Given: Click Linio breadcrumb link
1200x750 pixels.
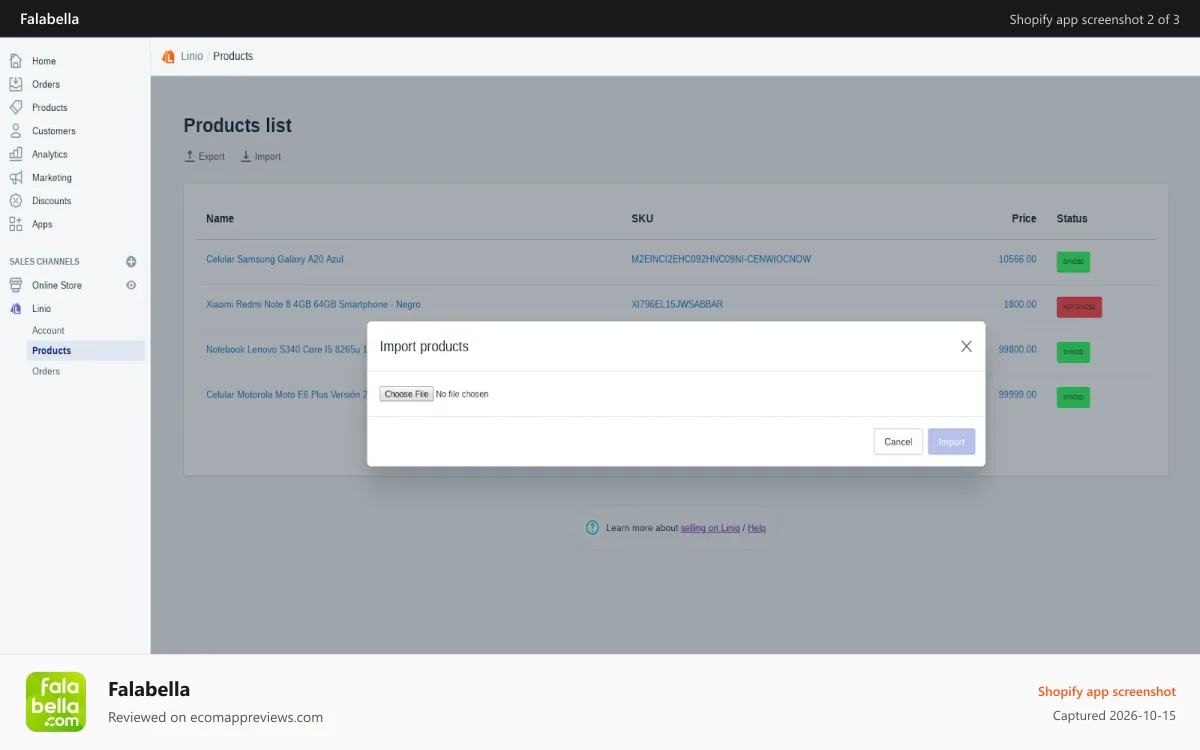Looking at the screenshot, I should (192, 56).
